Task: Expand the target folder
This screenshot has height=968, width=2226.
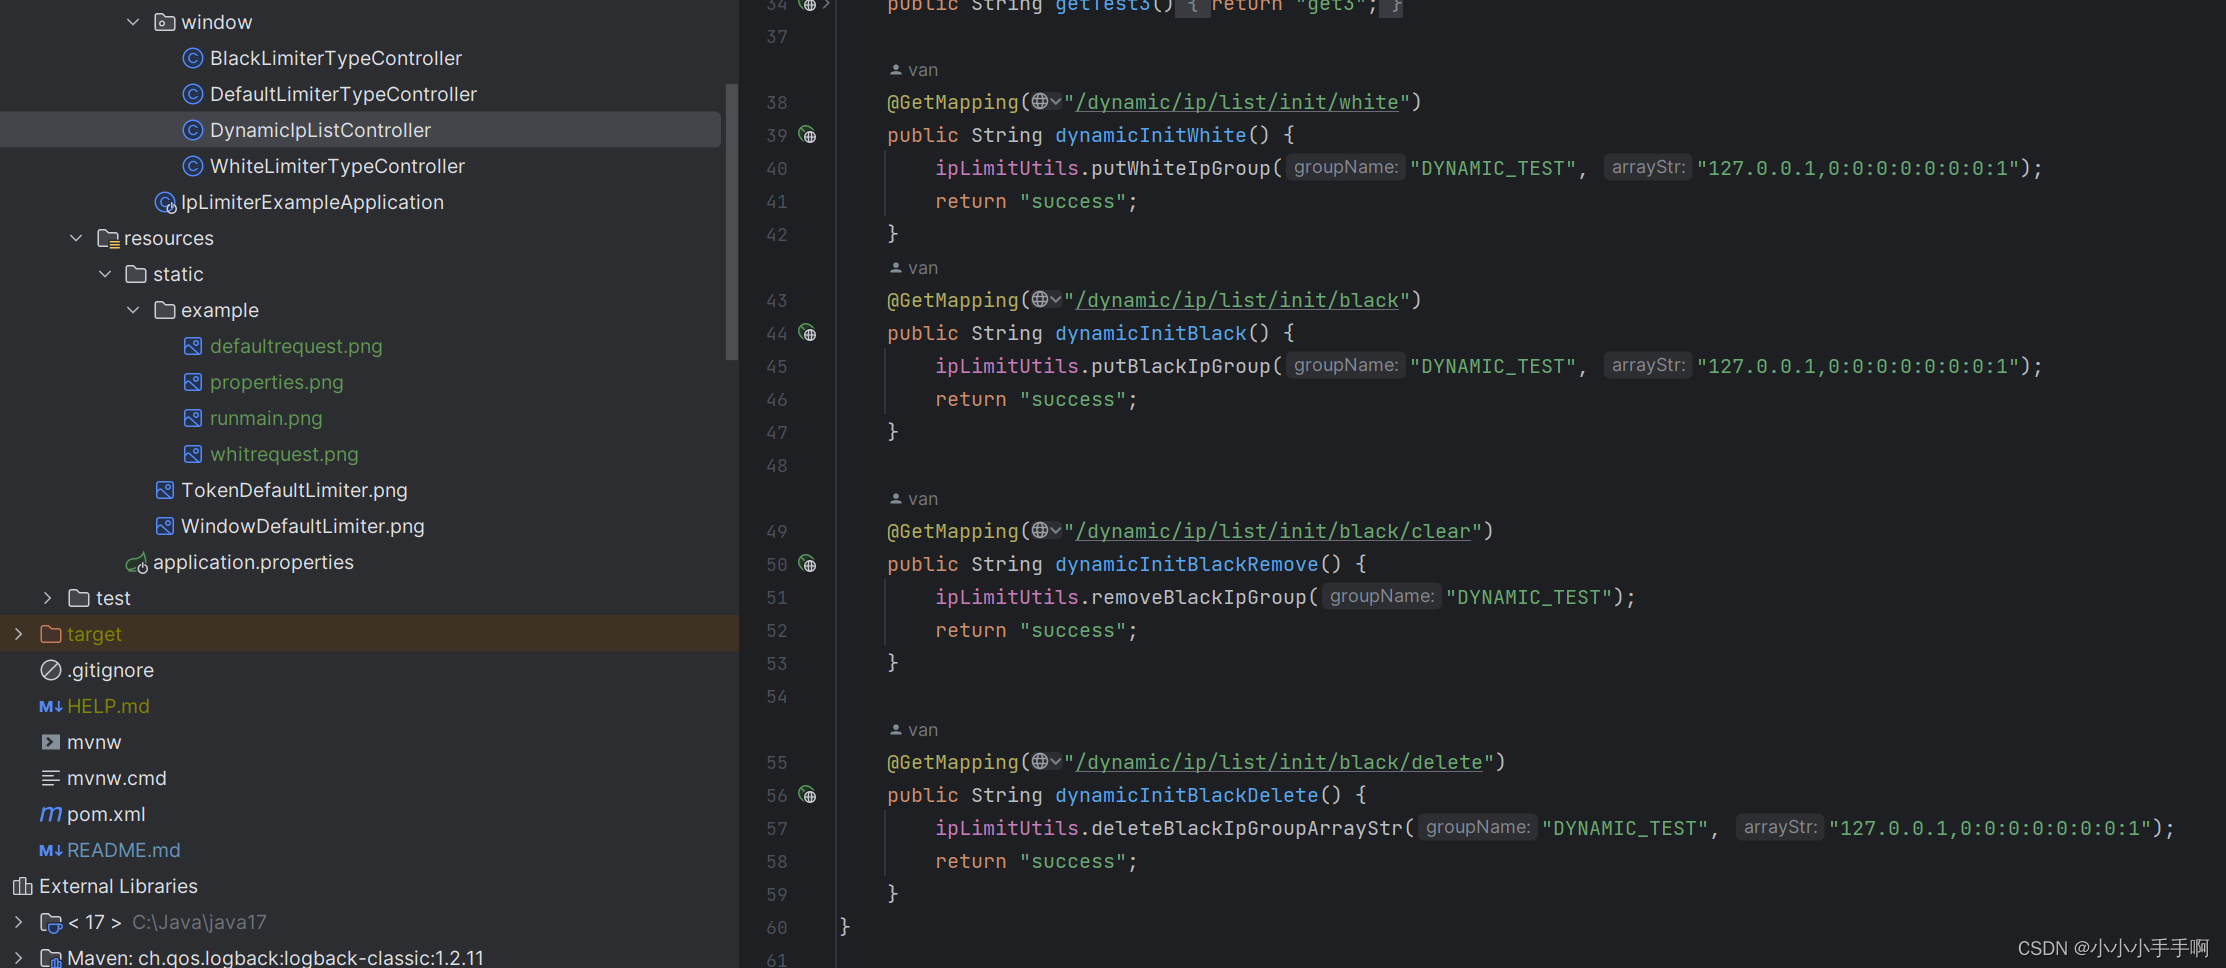Action: click(18, 634)
